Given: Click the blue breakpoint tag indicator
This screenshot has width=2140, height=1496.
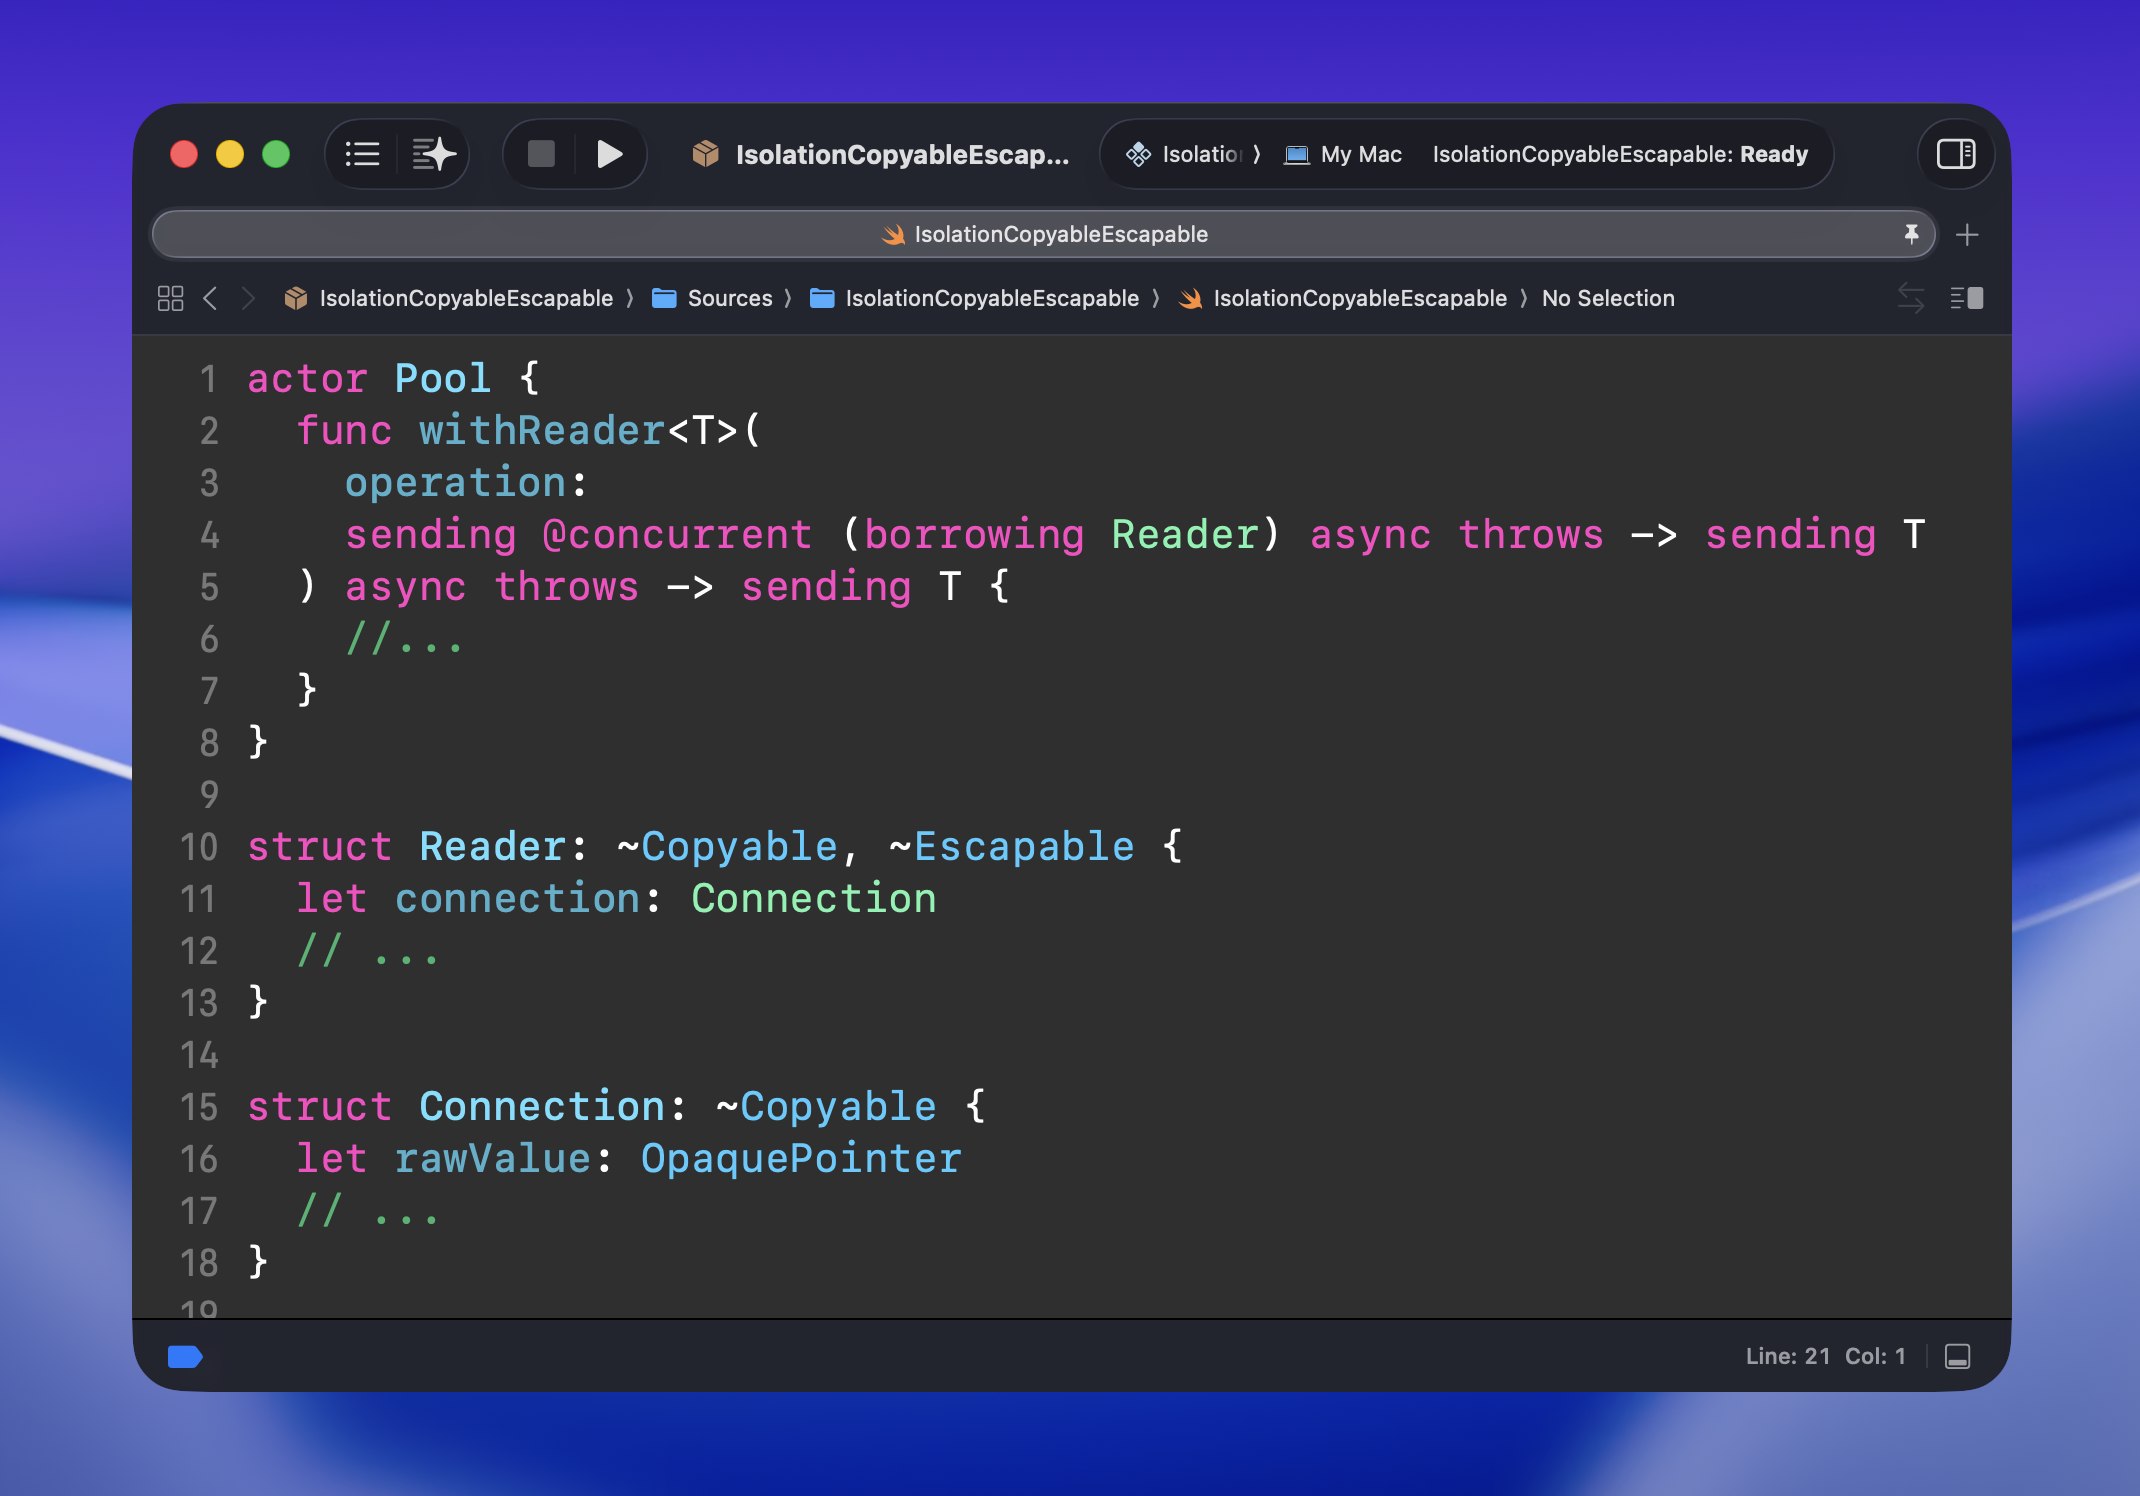Looking at the screenshot, I should coord(185,1356).
